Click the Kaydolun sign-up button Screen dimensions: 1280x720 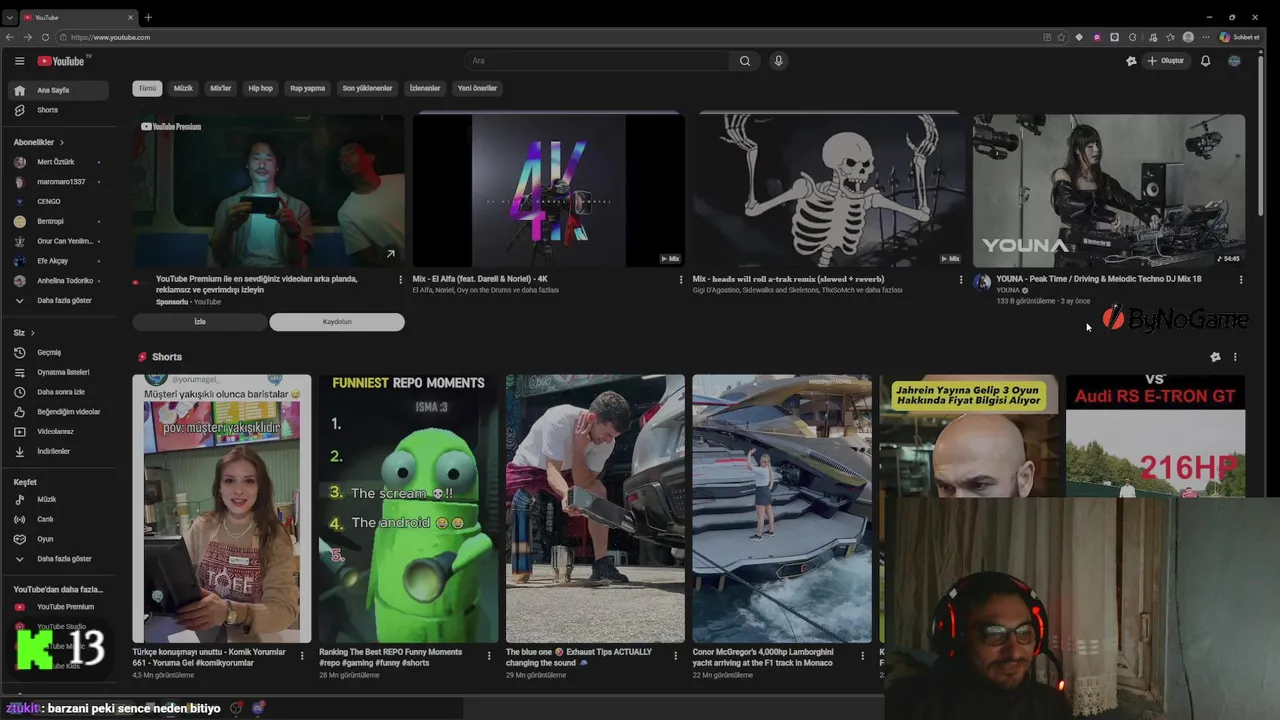337,322
